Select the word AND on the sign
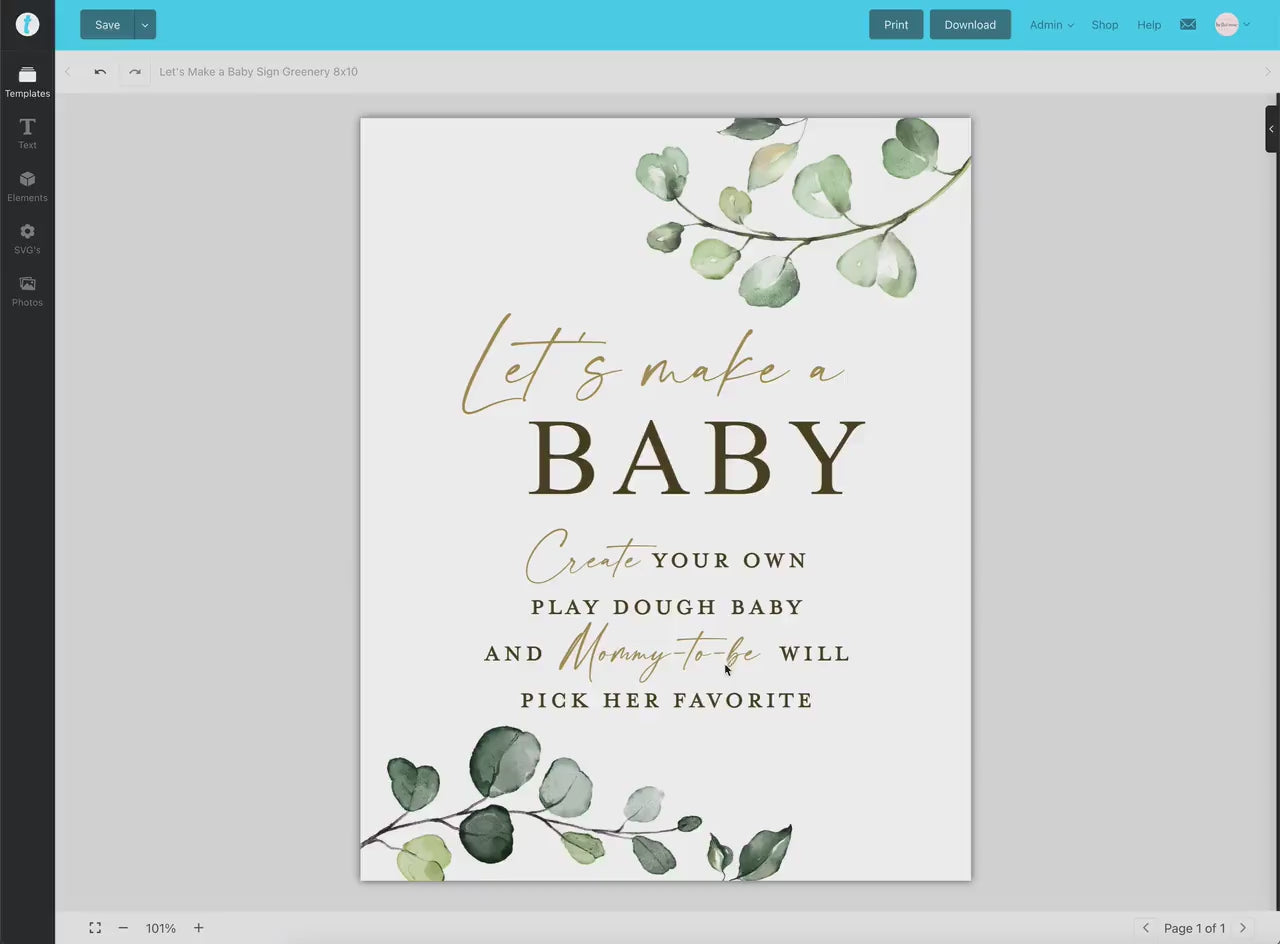This screenshot has width=1280, height=944. pos(515,654)
